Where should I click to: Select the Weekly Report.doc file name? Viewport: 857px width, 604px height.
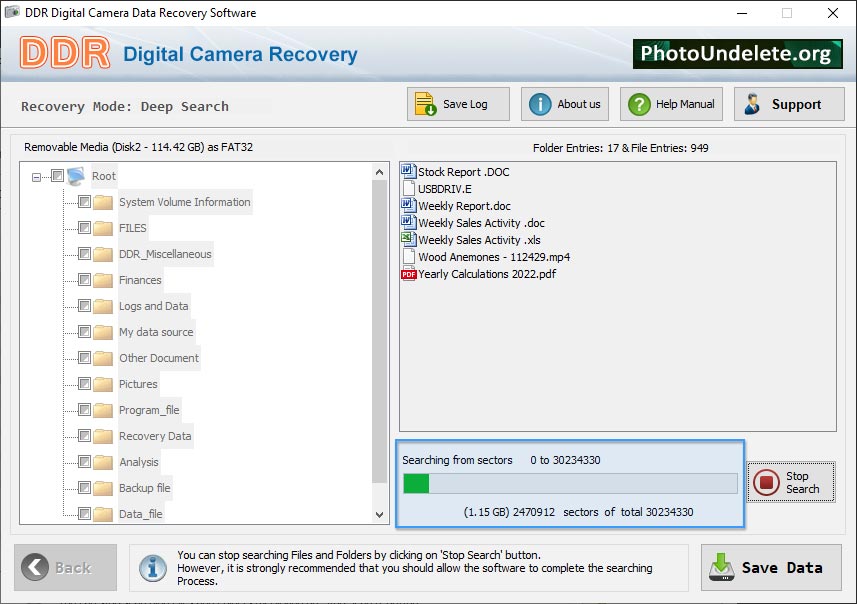coord(465,206)
